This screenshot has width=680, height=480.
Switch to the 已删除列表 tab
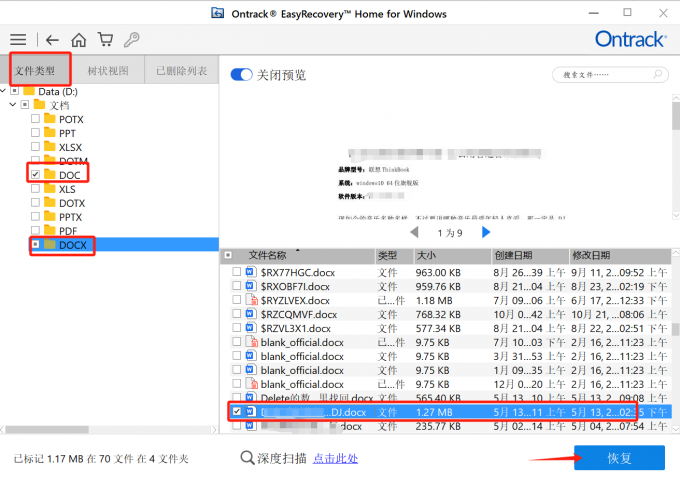click(x=182, y=71)
